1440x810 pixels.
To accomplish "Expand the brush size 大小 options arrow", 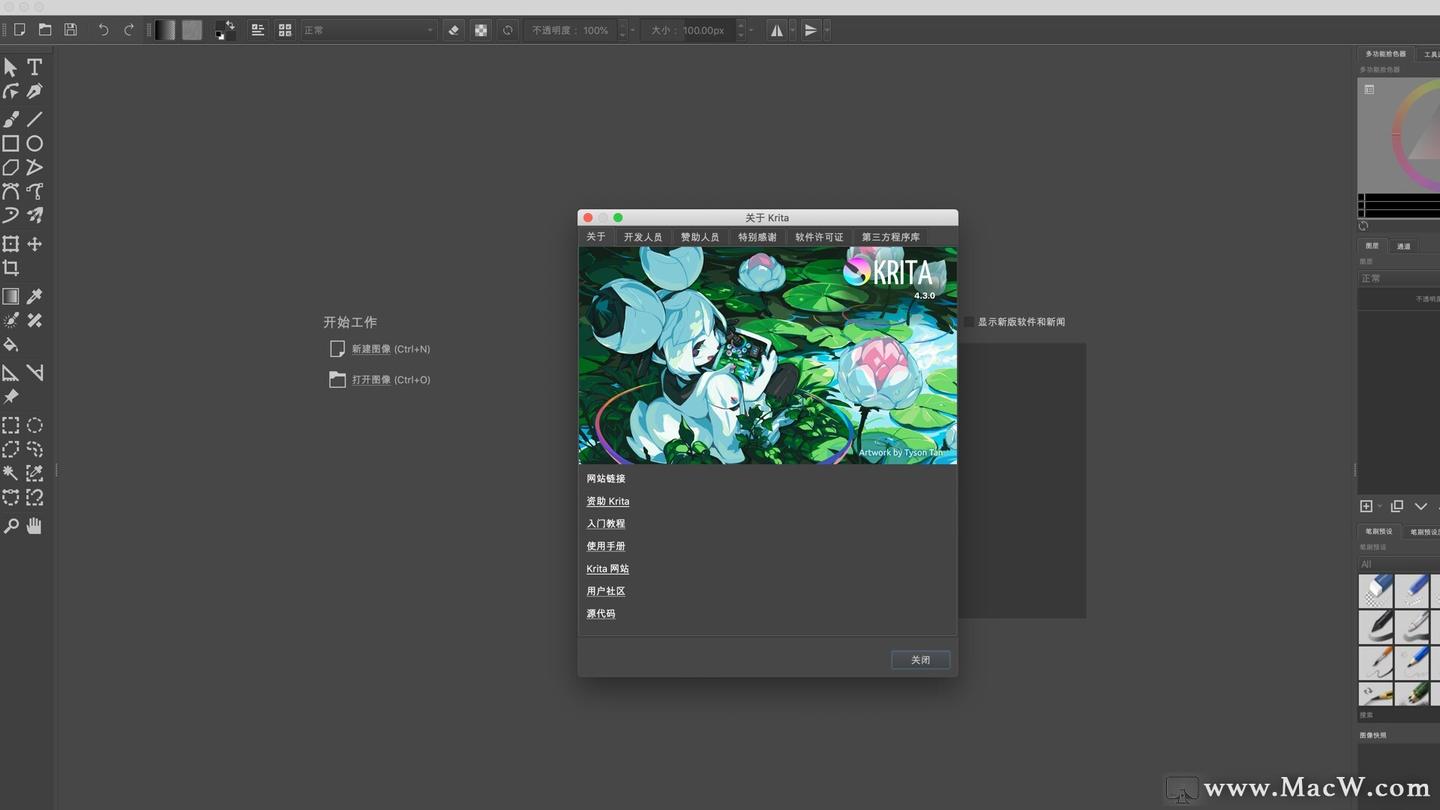I will pos(752,30).
